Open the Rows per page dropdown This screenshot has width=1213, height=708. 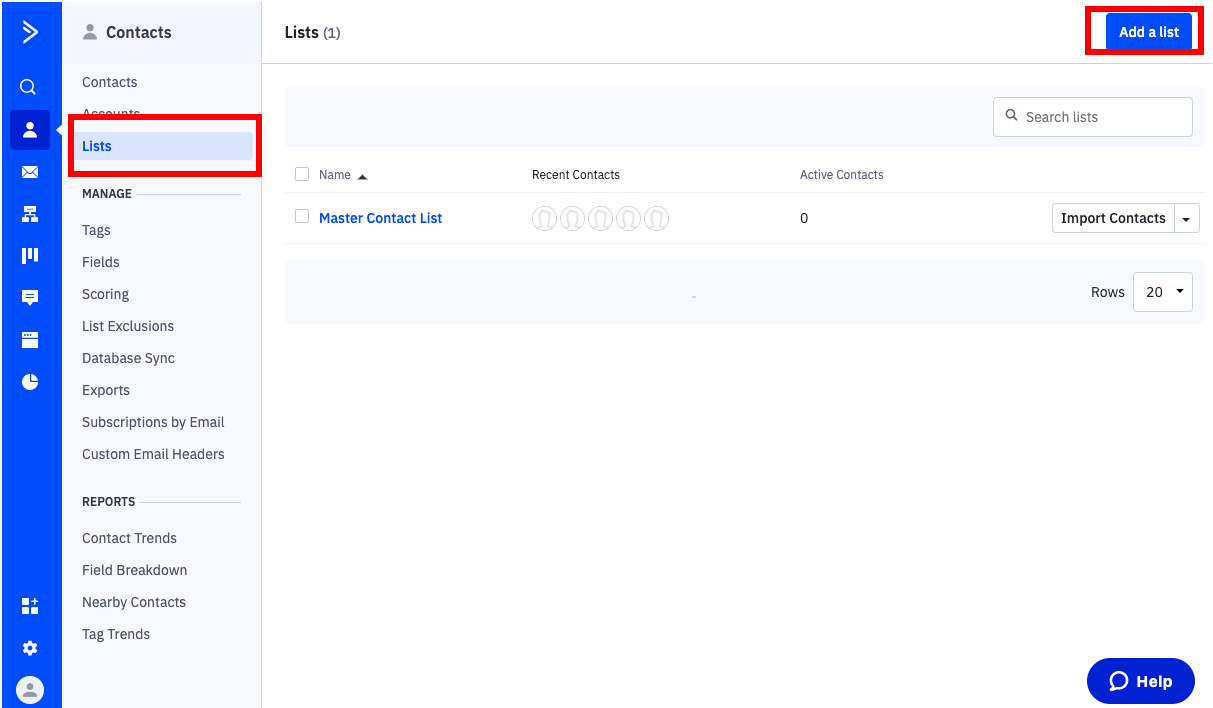[x=1163, y=292]
